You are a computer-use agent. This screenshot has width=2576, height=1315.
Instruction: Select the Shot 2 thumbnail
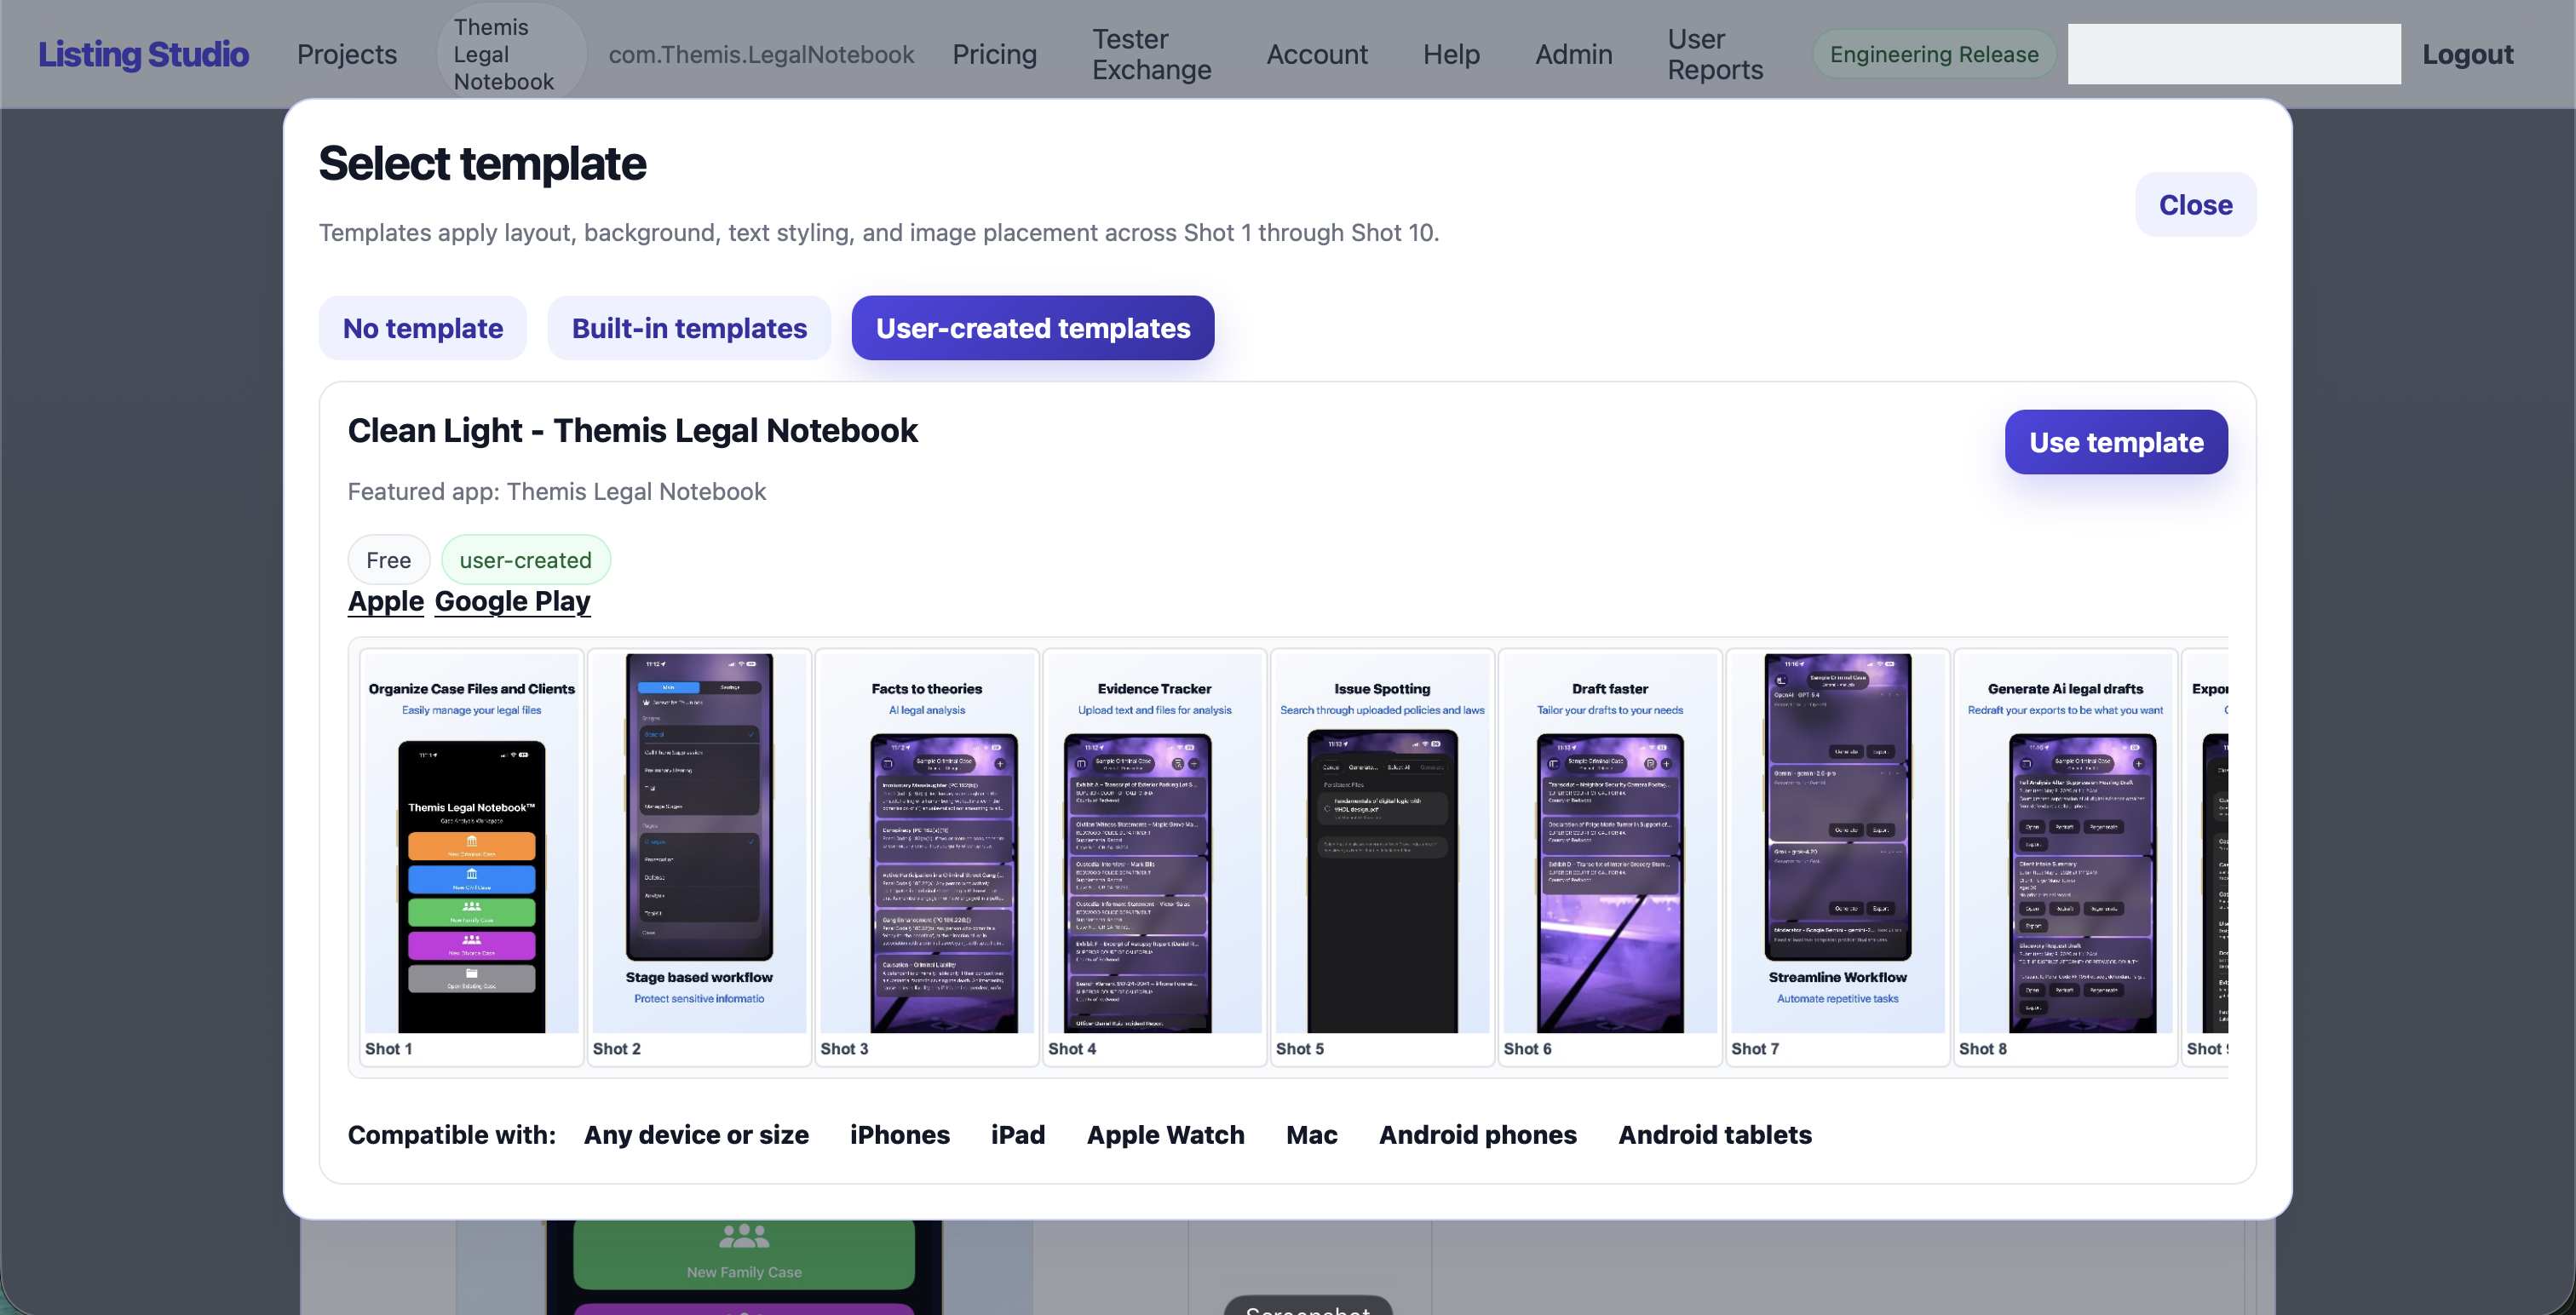click(x=699, y=857)
